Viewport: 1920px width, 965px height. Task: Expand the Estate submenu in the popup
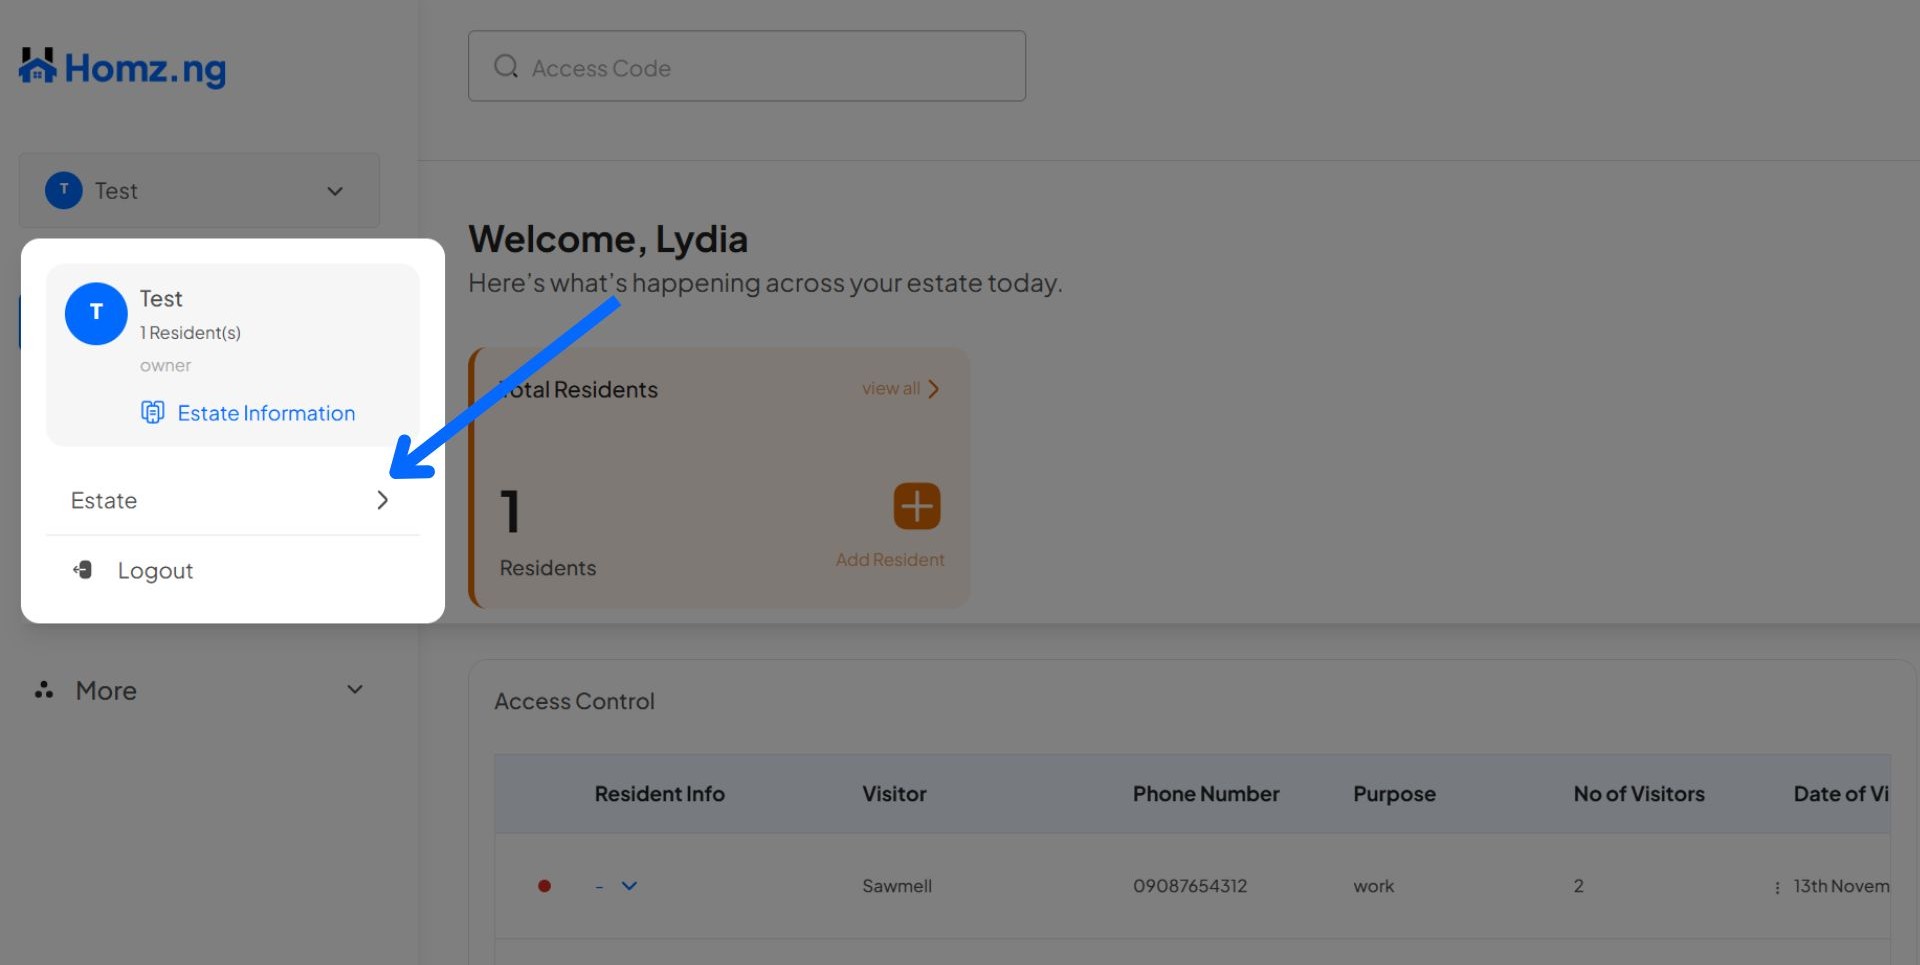(x=382, y=500)
